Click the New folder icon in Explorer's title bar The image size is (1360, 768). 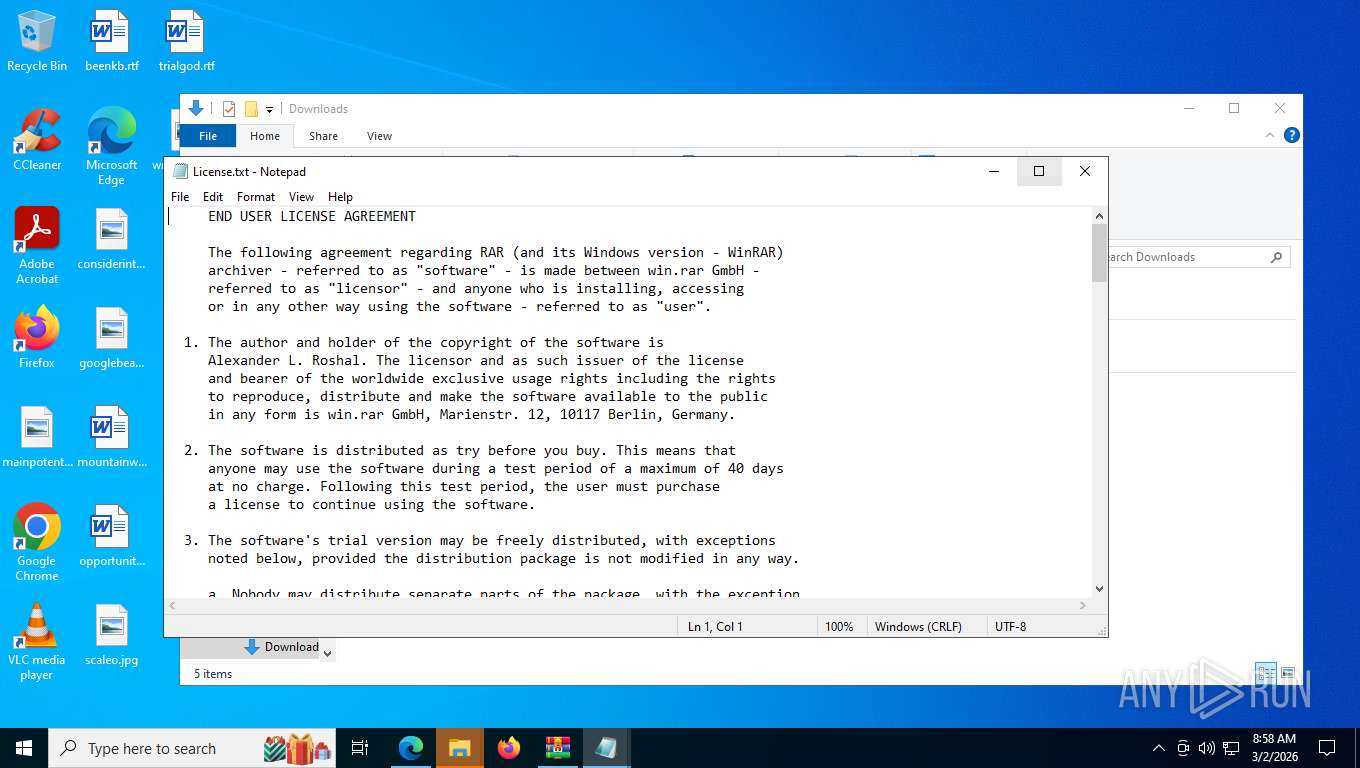pos(251,109)
